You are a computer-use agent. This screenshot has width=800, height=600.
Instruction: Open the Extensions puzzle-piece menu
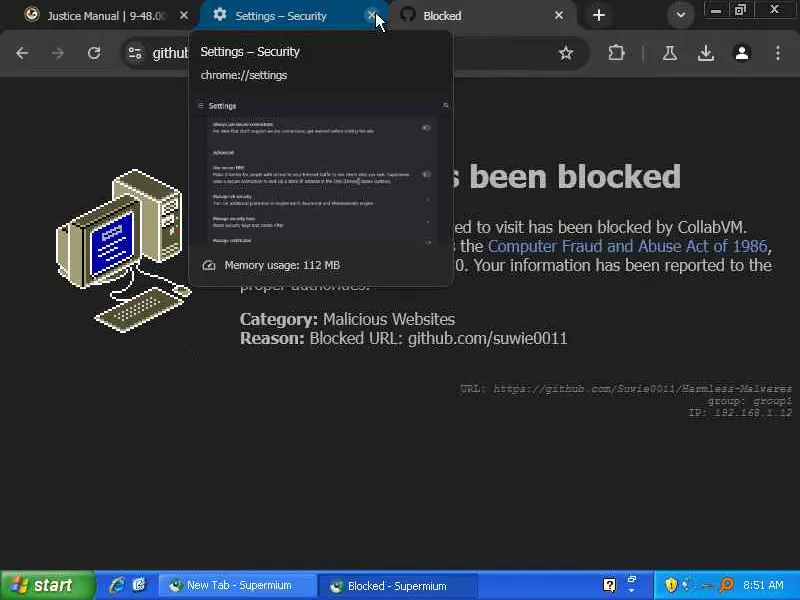(616, 53)
